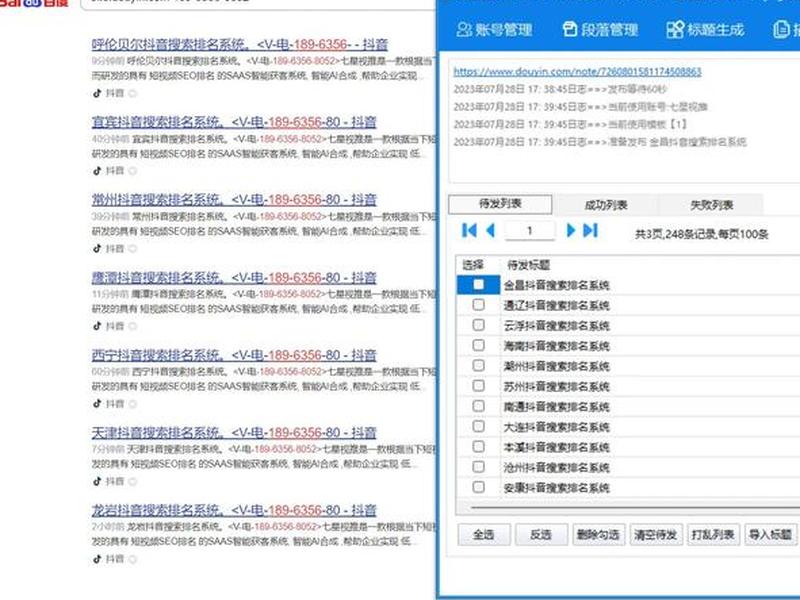This screenshot has height=600, width=800.
Task: Click the 选择 column header
Action: click(x=473, y=265)
